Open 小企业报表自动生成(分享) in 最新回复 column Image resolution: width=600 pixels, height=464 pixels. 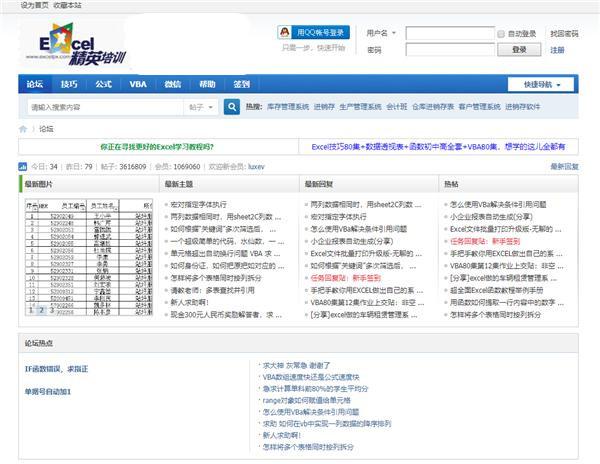[352, 241]
